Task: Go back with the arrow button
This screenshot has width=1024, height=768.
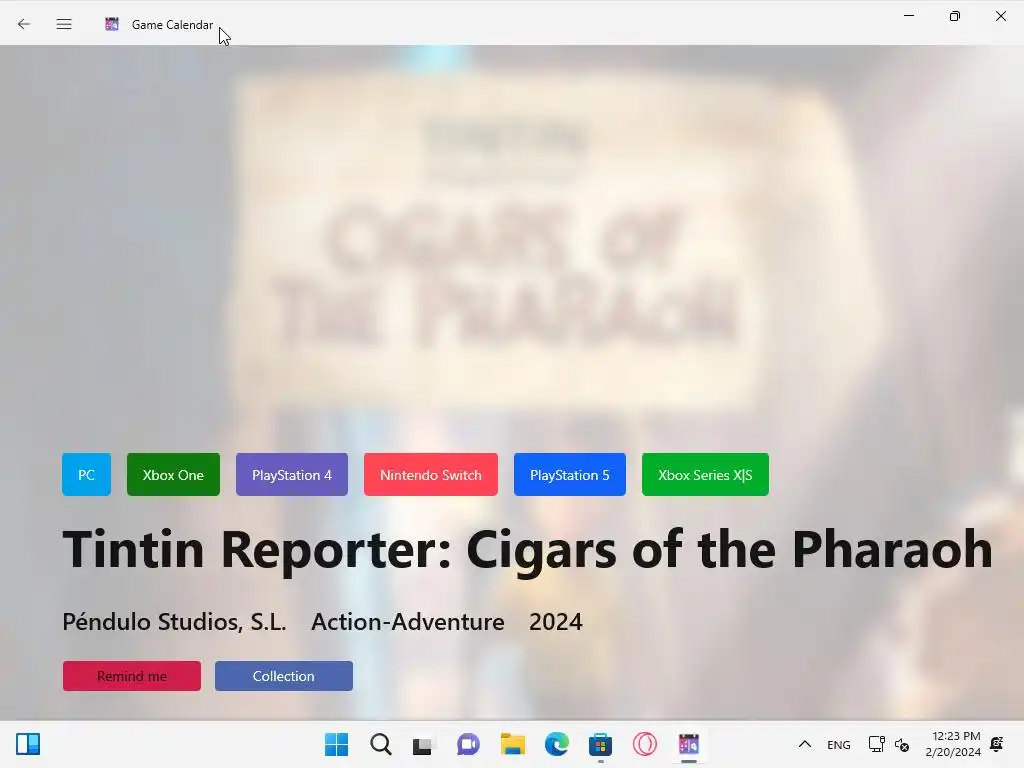Action: (x=24, y=24)
